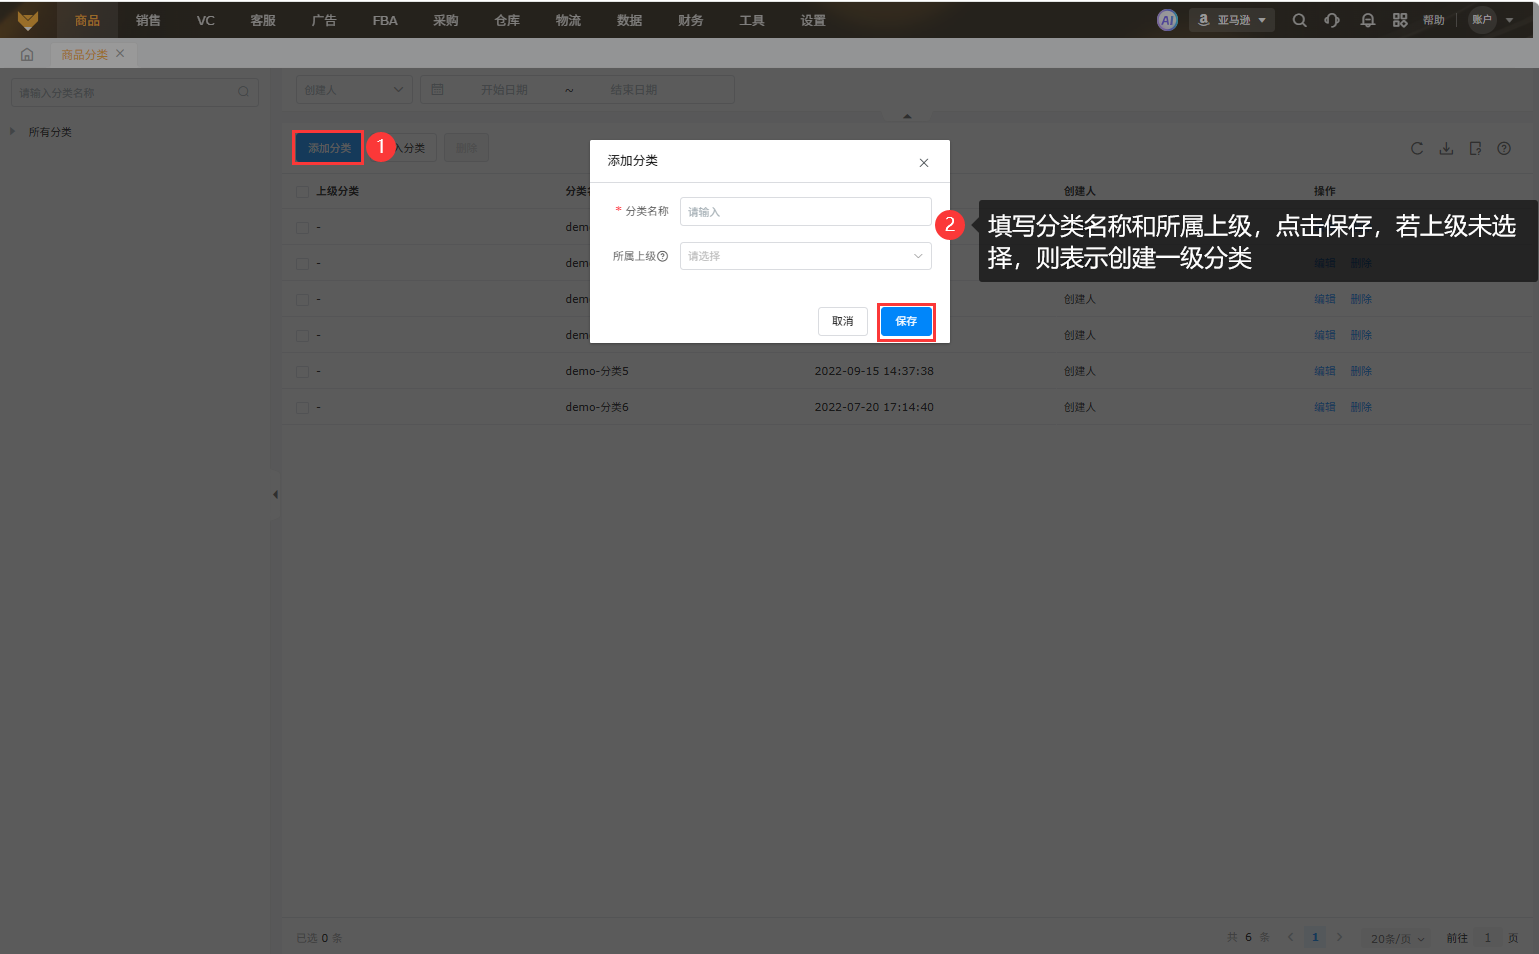Open the 商品 menu
Image resolution: width=1539 pixels, height=954 pixels.
(87, 20)
